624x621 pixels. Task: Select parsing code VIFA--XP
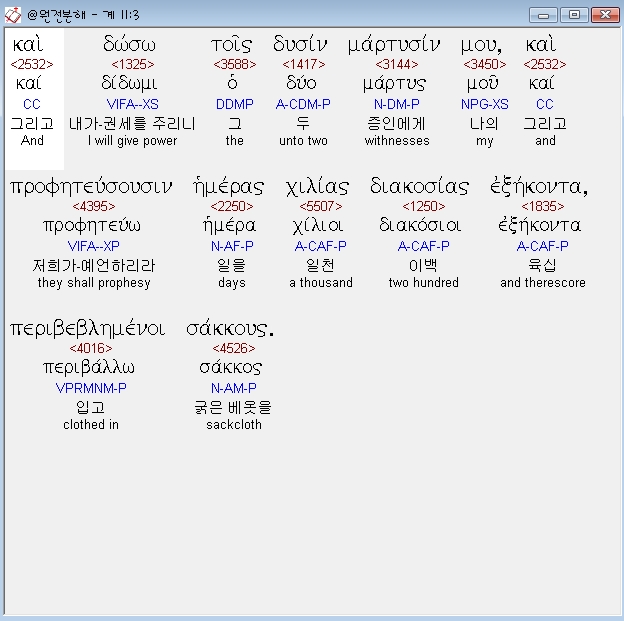(x=94, y=246)
